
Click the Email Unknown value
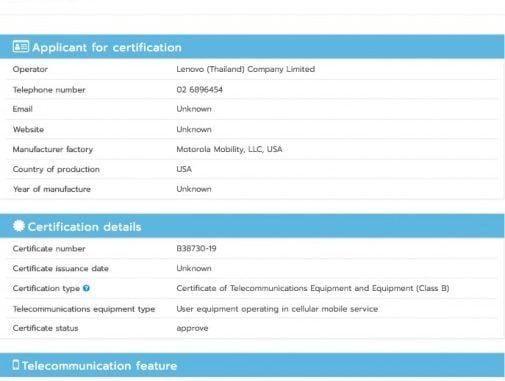click(x=194, y=109)
